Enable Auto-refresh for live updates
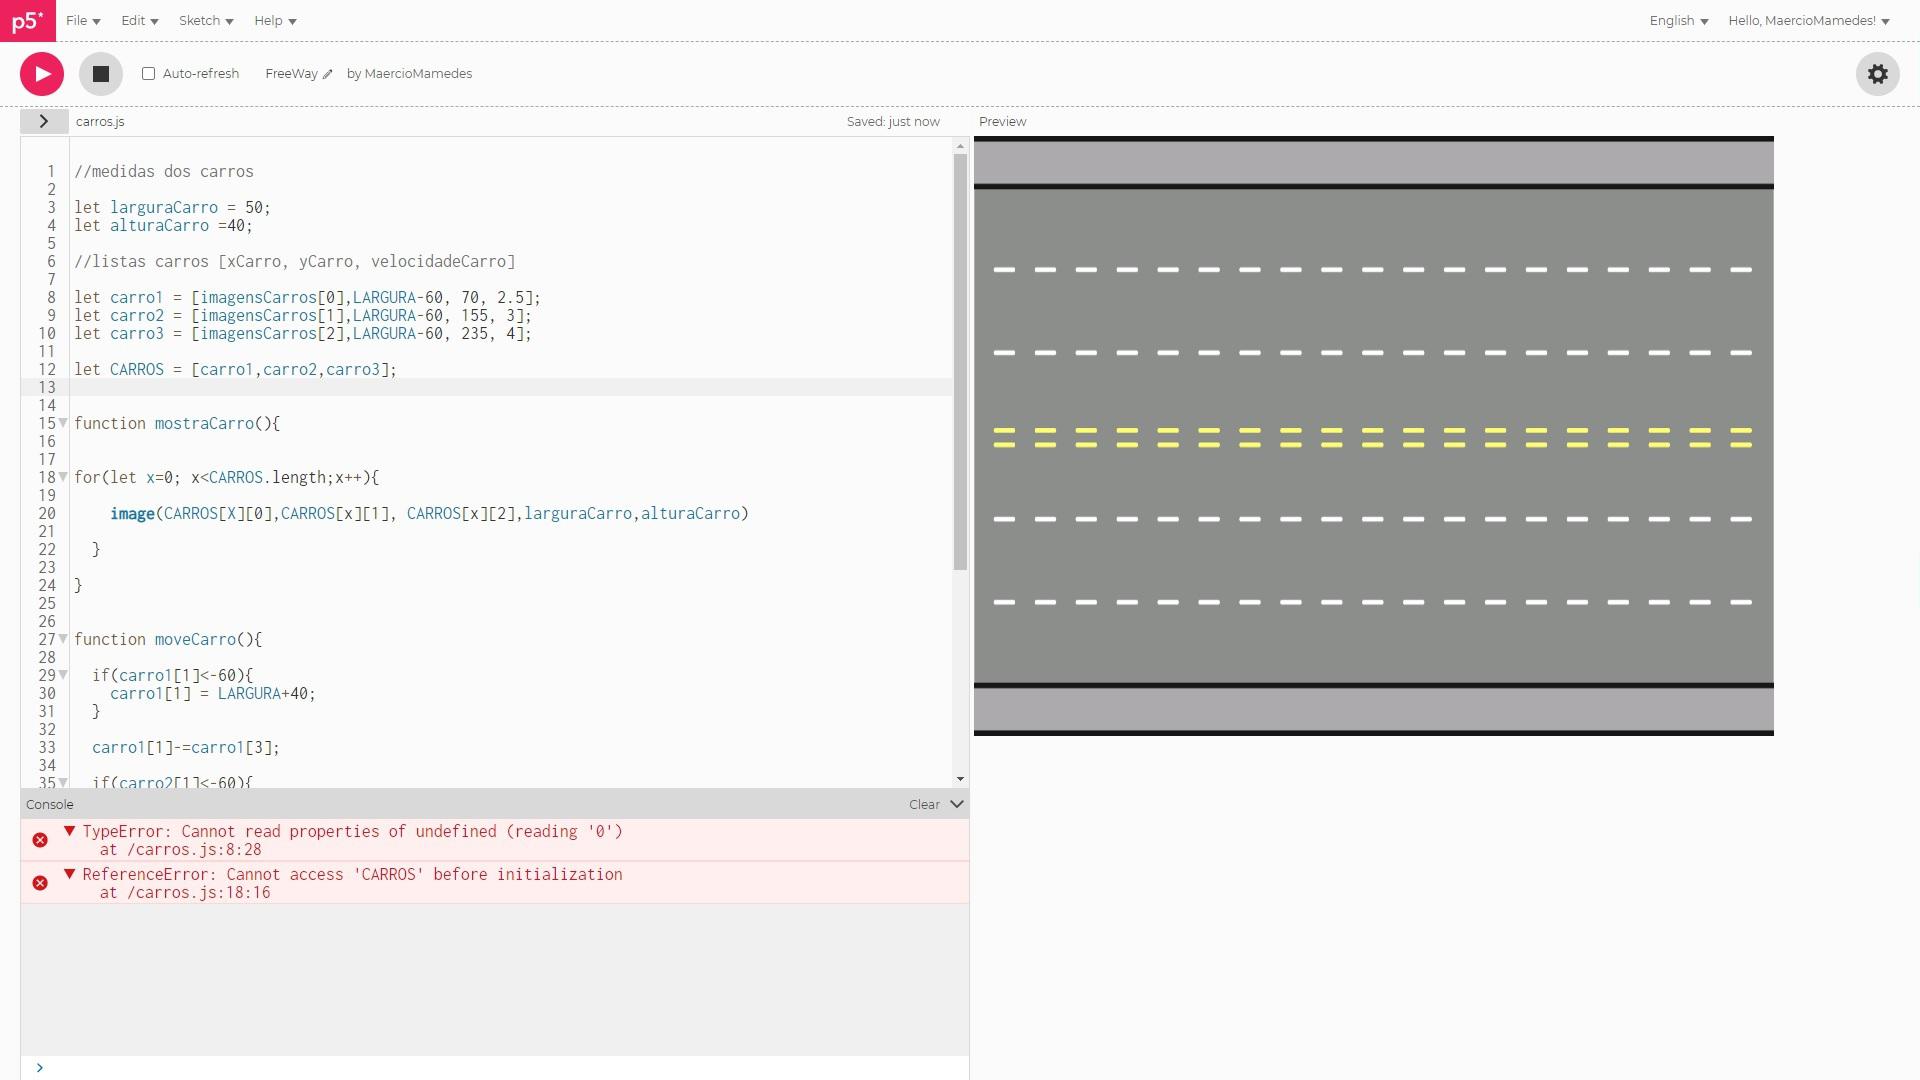Viewport: 1920px width, 1080px height. click(x=148, y=74)
